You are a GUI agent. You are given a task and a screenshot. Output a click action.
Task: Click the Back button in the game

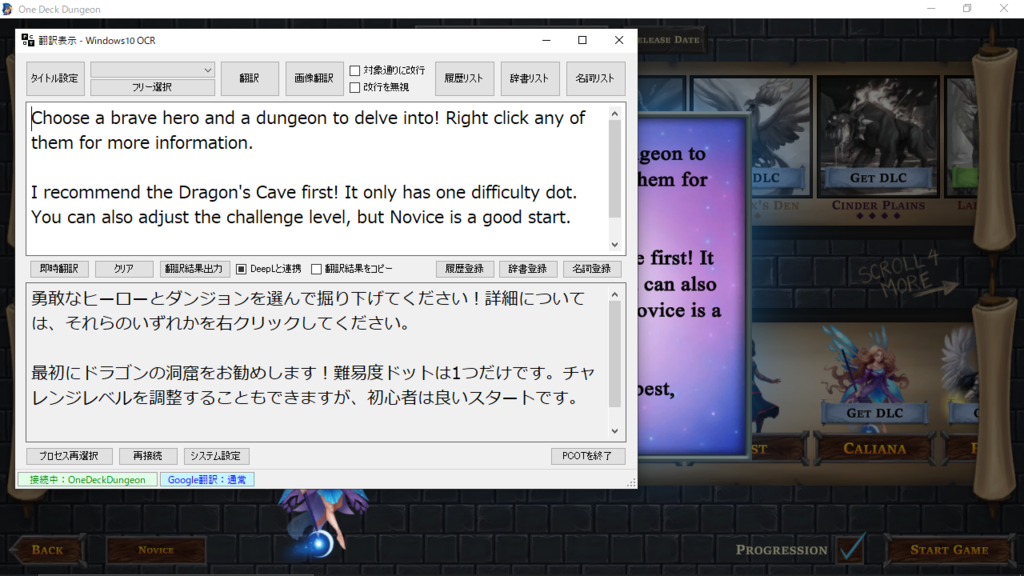47,550
